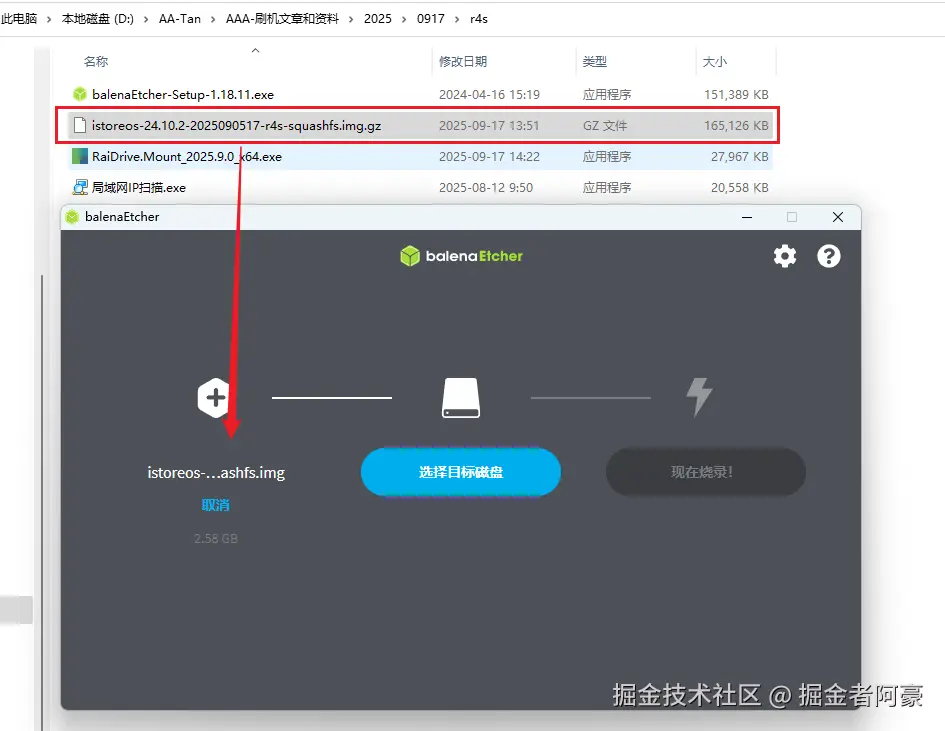Image resolution: width=945 pixels, height=731 pixels.
Task: Maximize the balenaEtcher window
Action: pyautogui.click(x=792, y=217)
